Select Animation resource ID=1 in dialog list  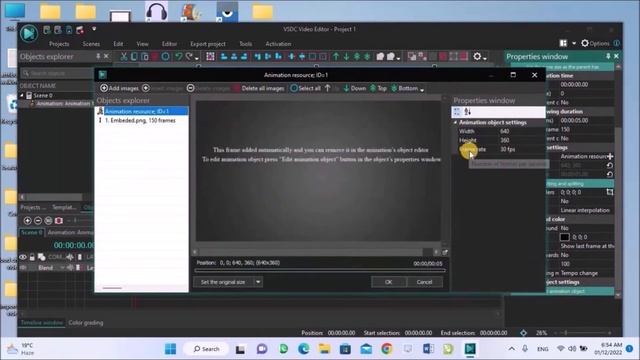point(142,111)
